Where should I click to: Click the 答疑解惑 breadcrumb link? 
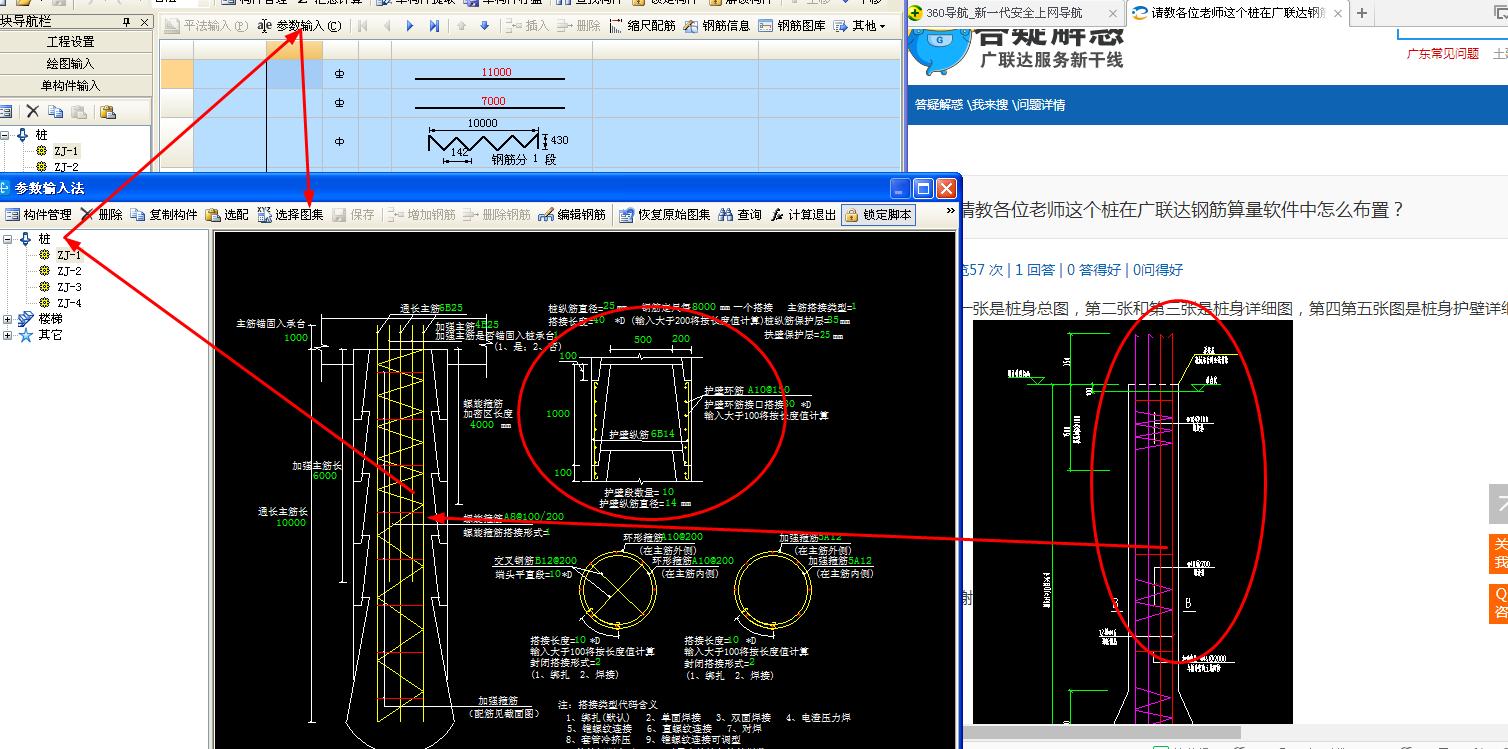click(938, 104)
